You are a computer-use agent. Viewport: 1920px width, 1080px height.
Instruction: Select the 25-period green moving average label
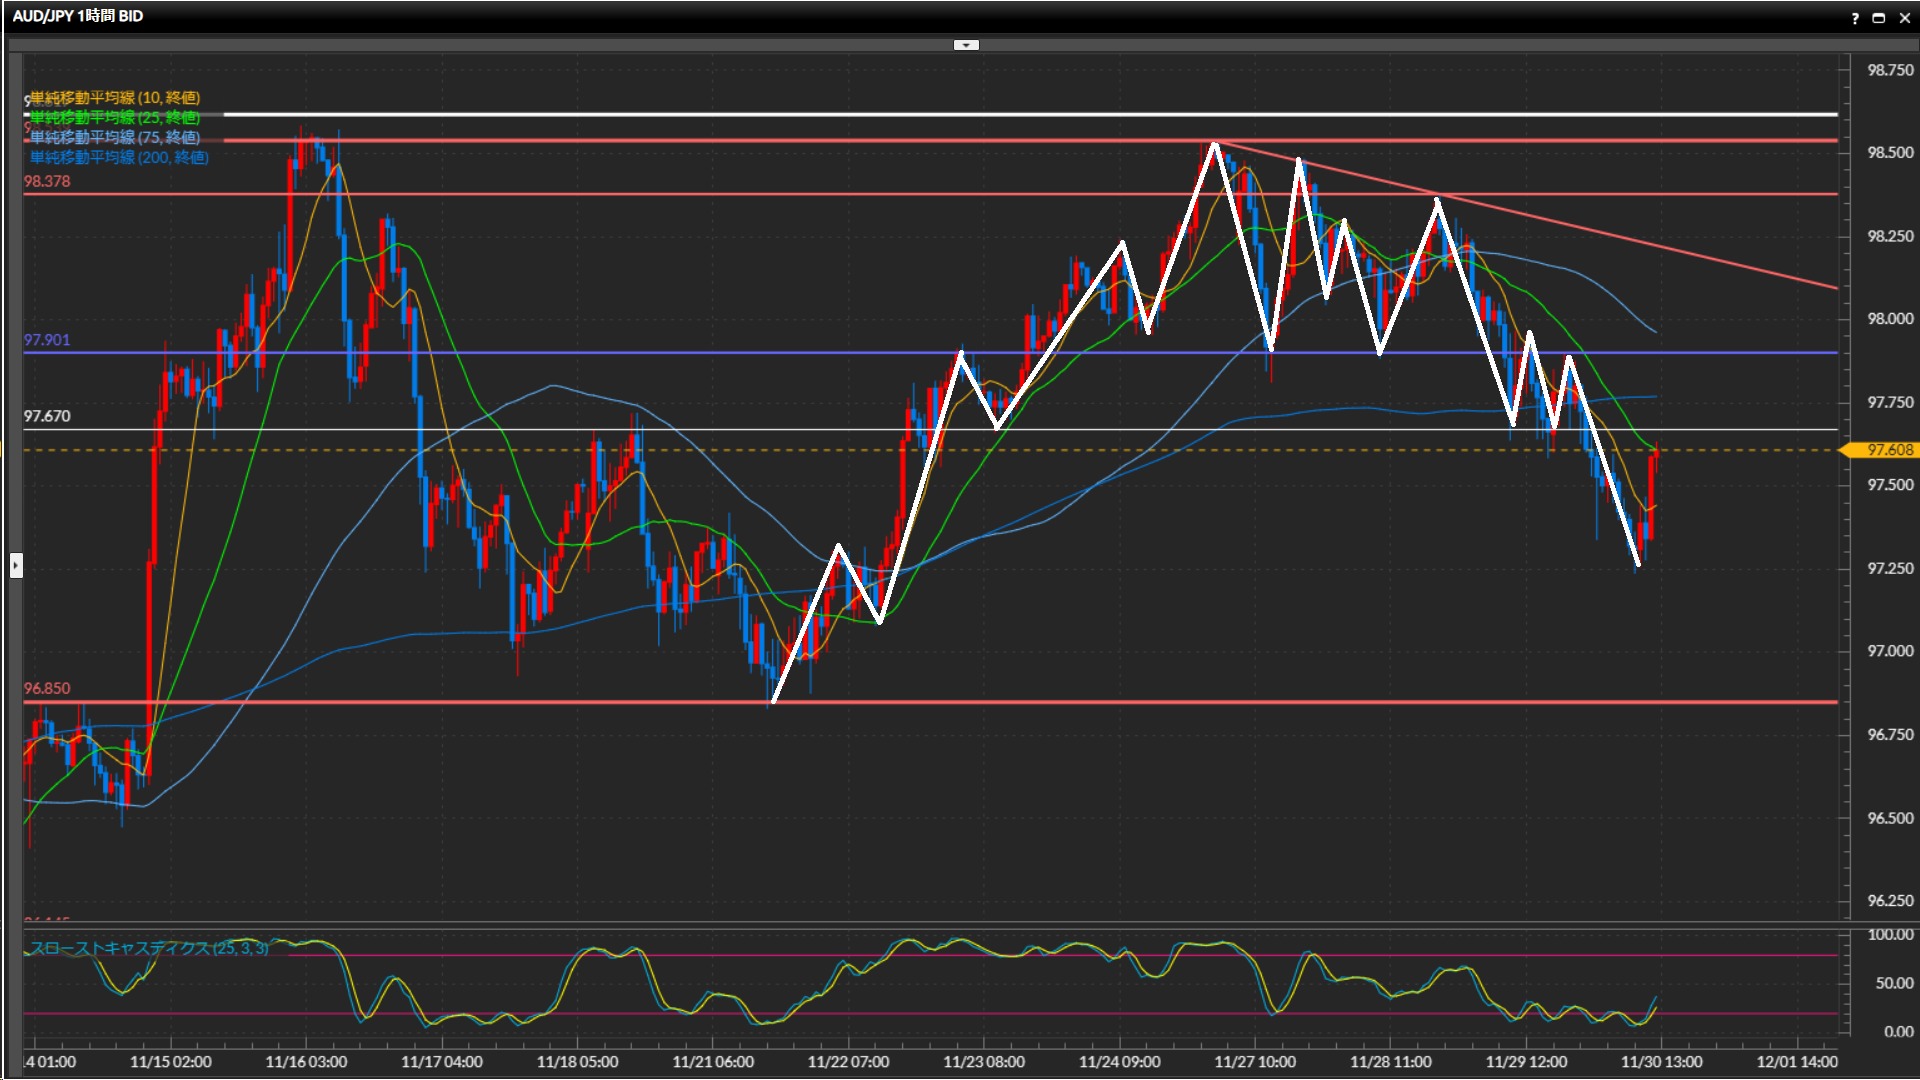[x=115, y=118]
